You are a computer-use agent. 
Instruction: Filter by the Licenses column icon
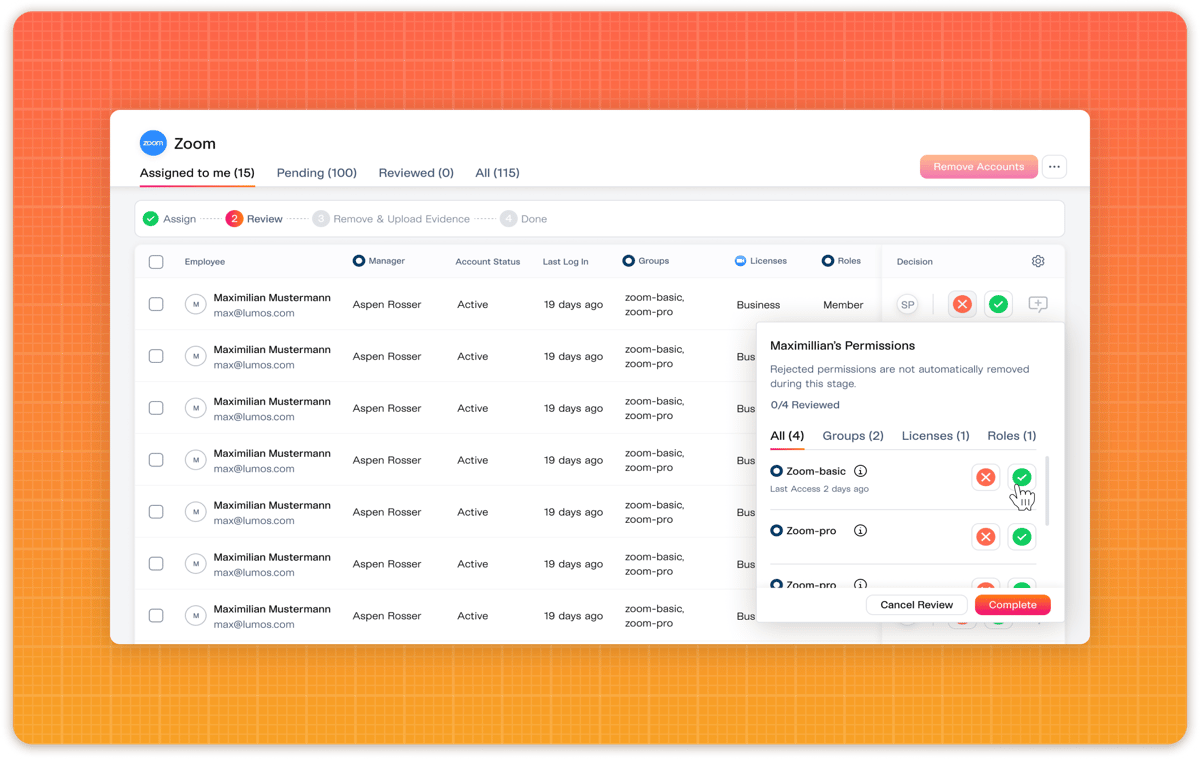[x=740, y=261]
